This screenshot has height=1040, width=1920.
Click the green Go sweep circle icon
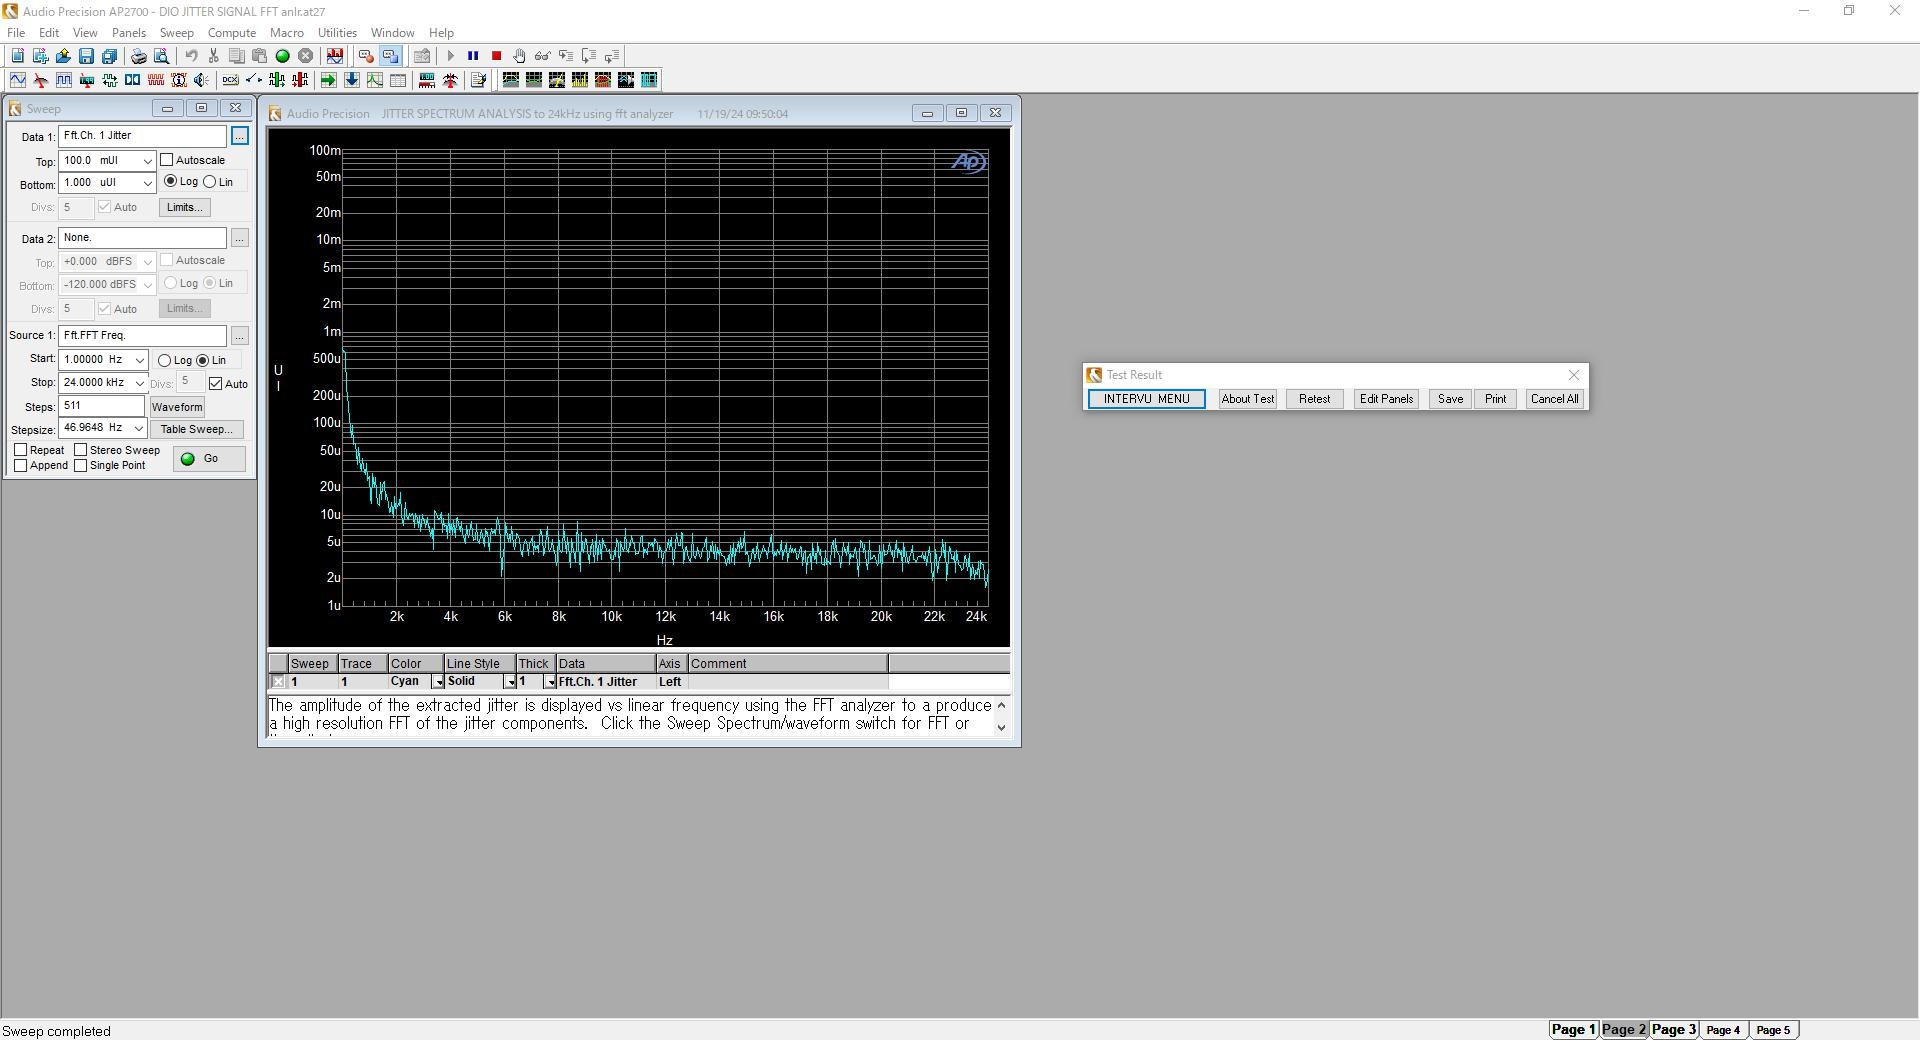283,56
